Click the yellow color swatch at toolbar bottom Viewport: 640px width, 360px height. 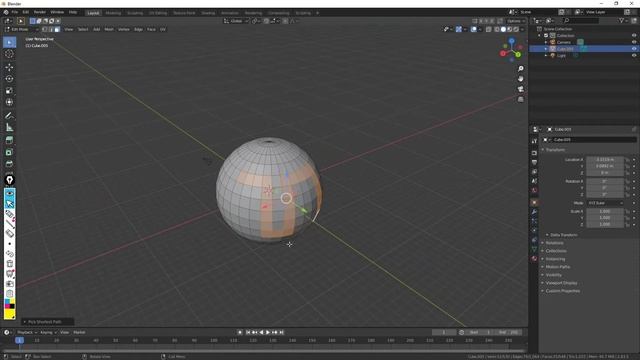pyautogui.click(x=9, y=314)
